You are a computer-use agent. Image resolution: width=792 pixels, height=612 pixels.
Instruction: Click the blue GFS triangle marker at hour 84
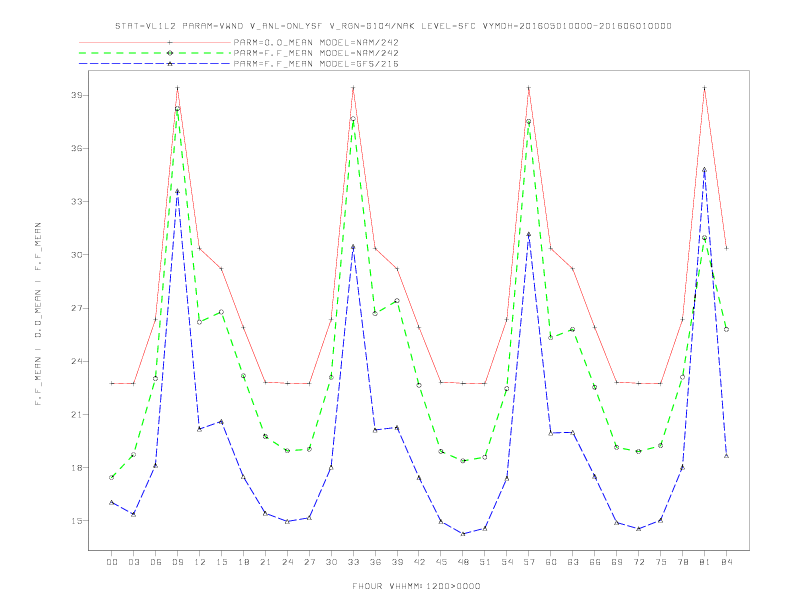click(x=726, y=456)
